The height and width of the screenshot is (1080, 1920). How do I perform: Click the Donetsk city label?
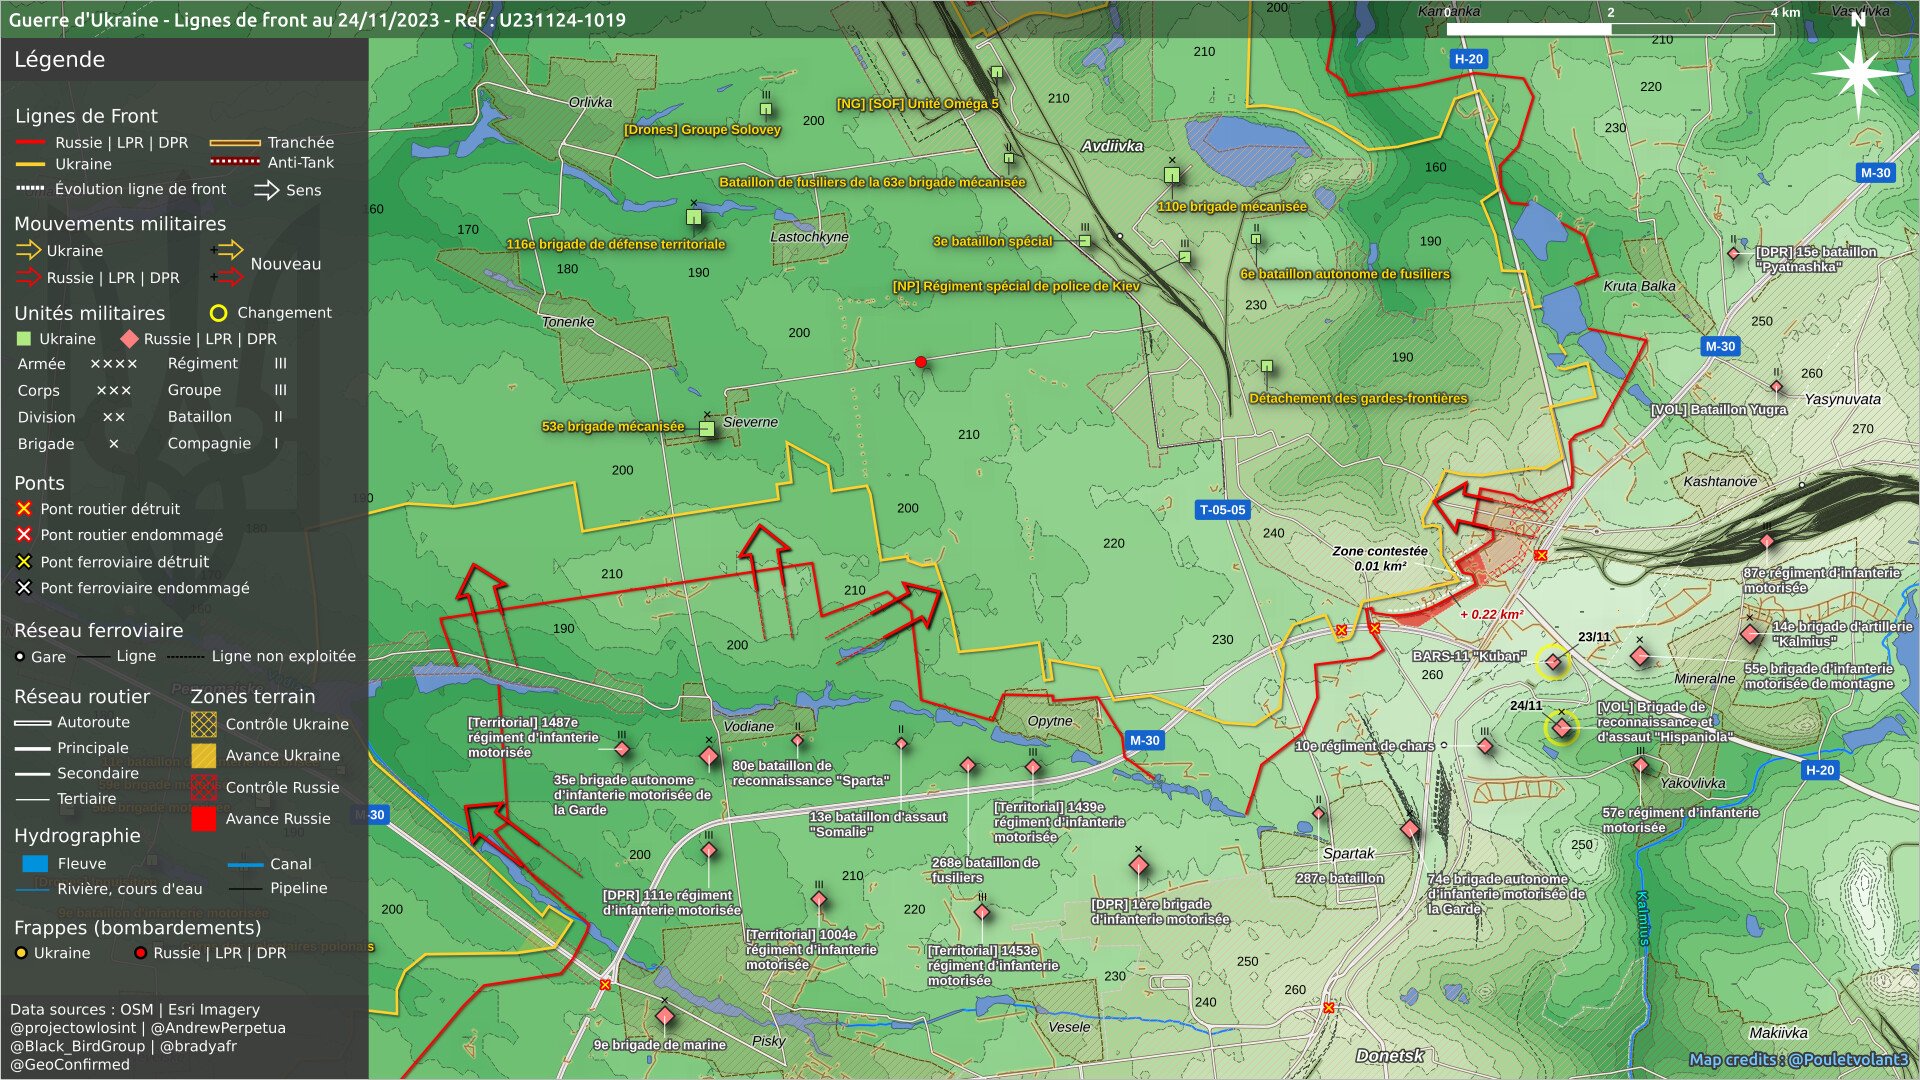point(1390,1056)
